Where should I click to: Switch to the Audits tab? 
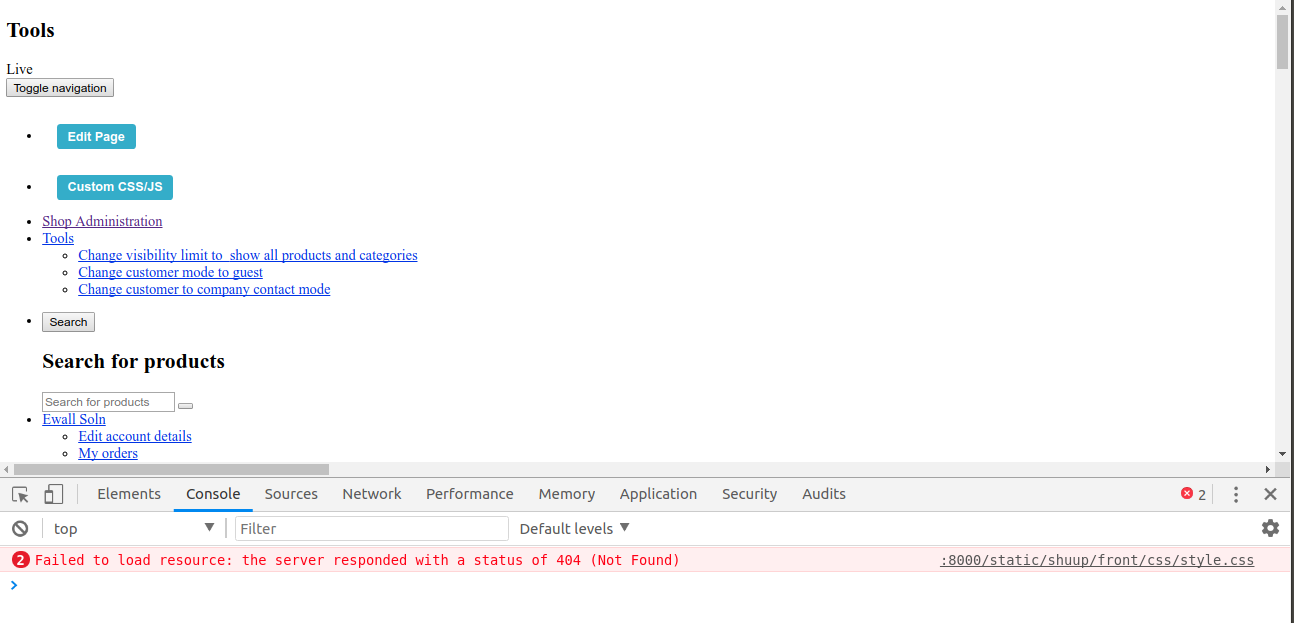823,494
